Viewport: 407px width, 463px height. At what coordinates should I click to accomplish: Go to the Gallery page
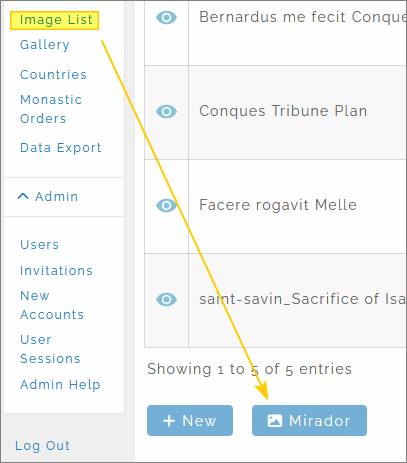(x=45, y=45)
